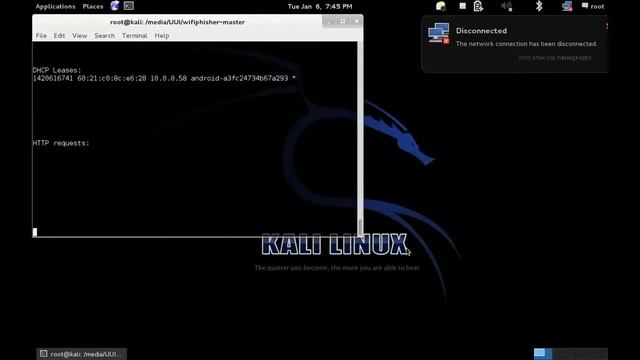
Task: Open the Terminal menu in menu bar
Action: click(134, 36)
